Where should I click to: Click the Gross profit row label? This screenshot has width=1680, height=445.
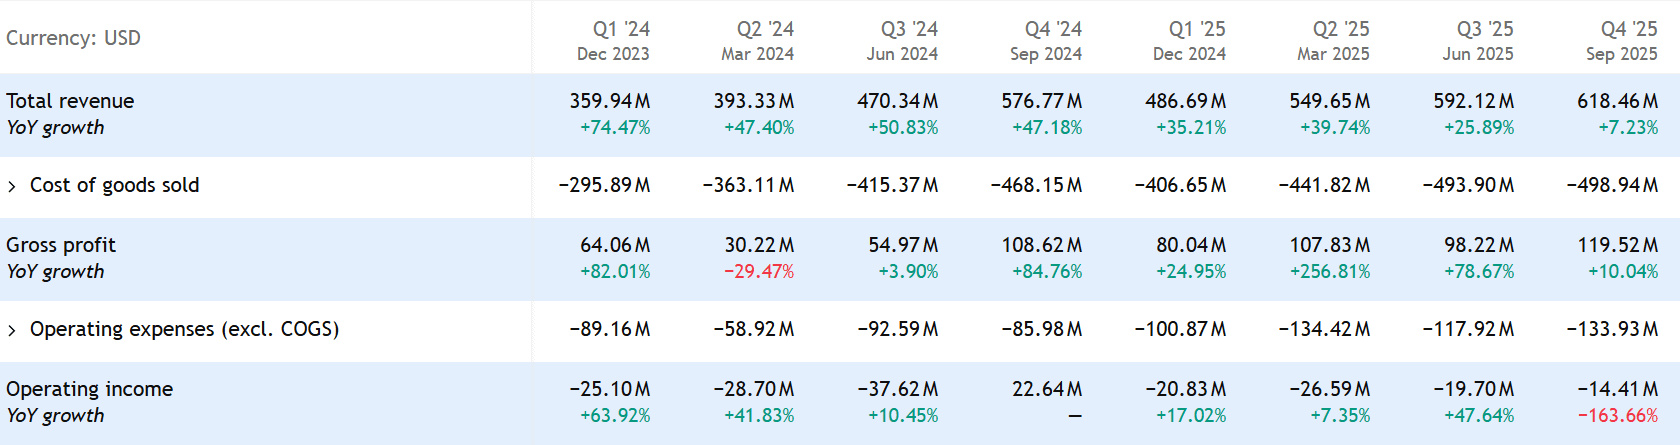pos(61,245)
